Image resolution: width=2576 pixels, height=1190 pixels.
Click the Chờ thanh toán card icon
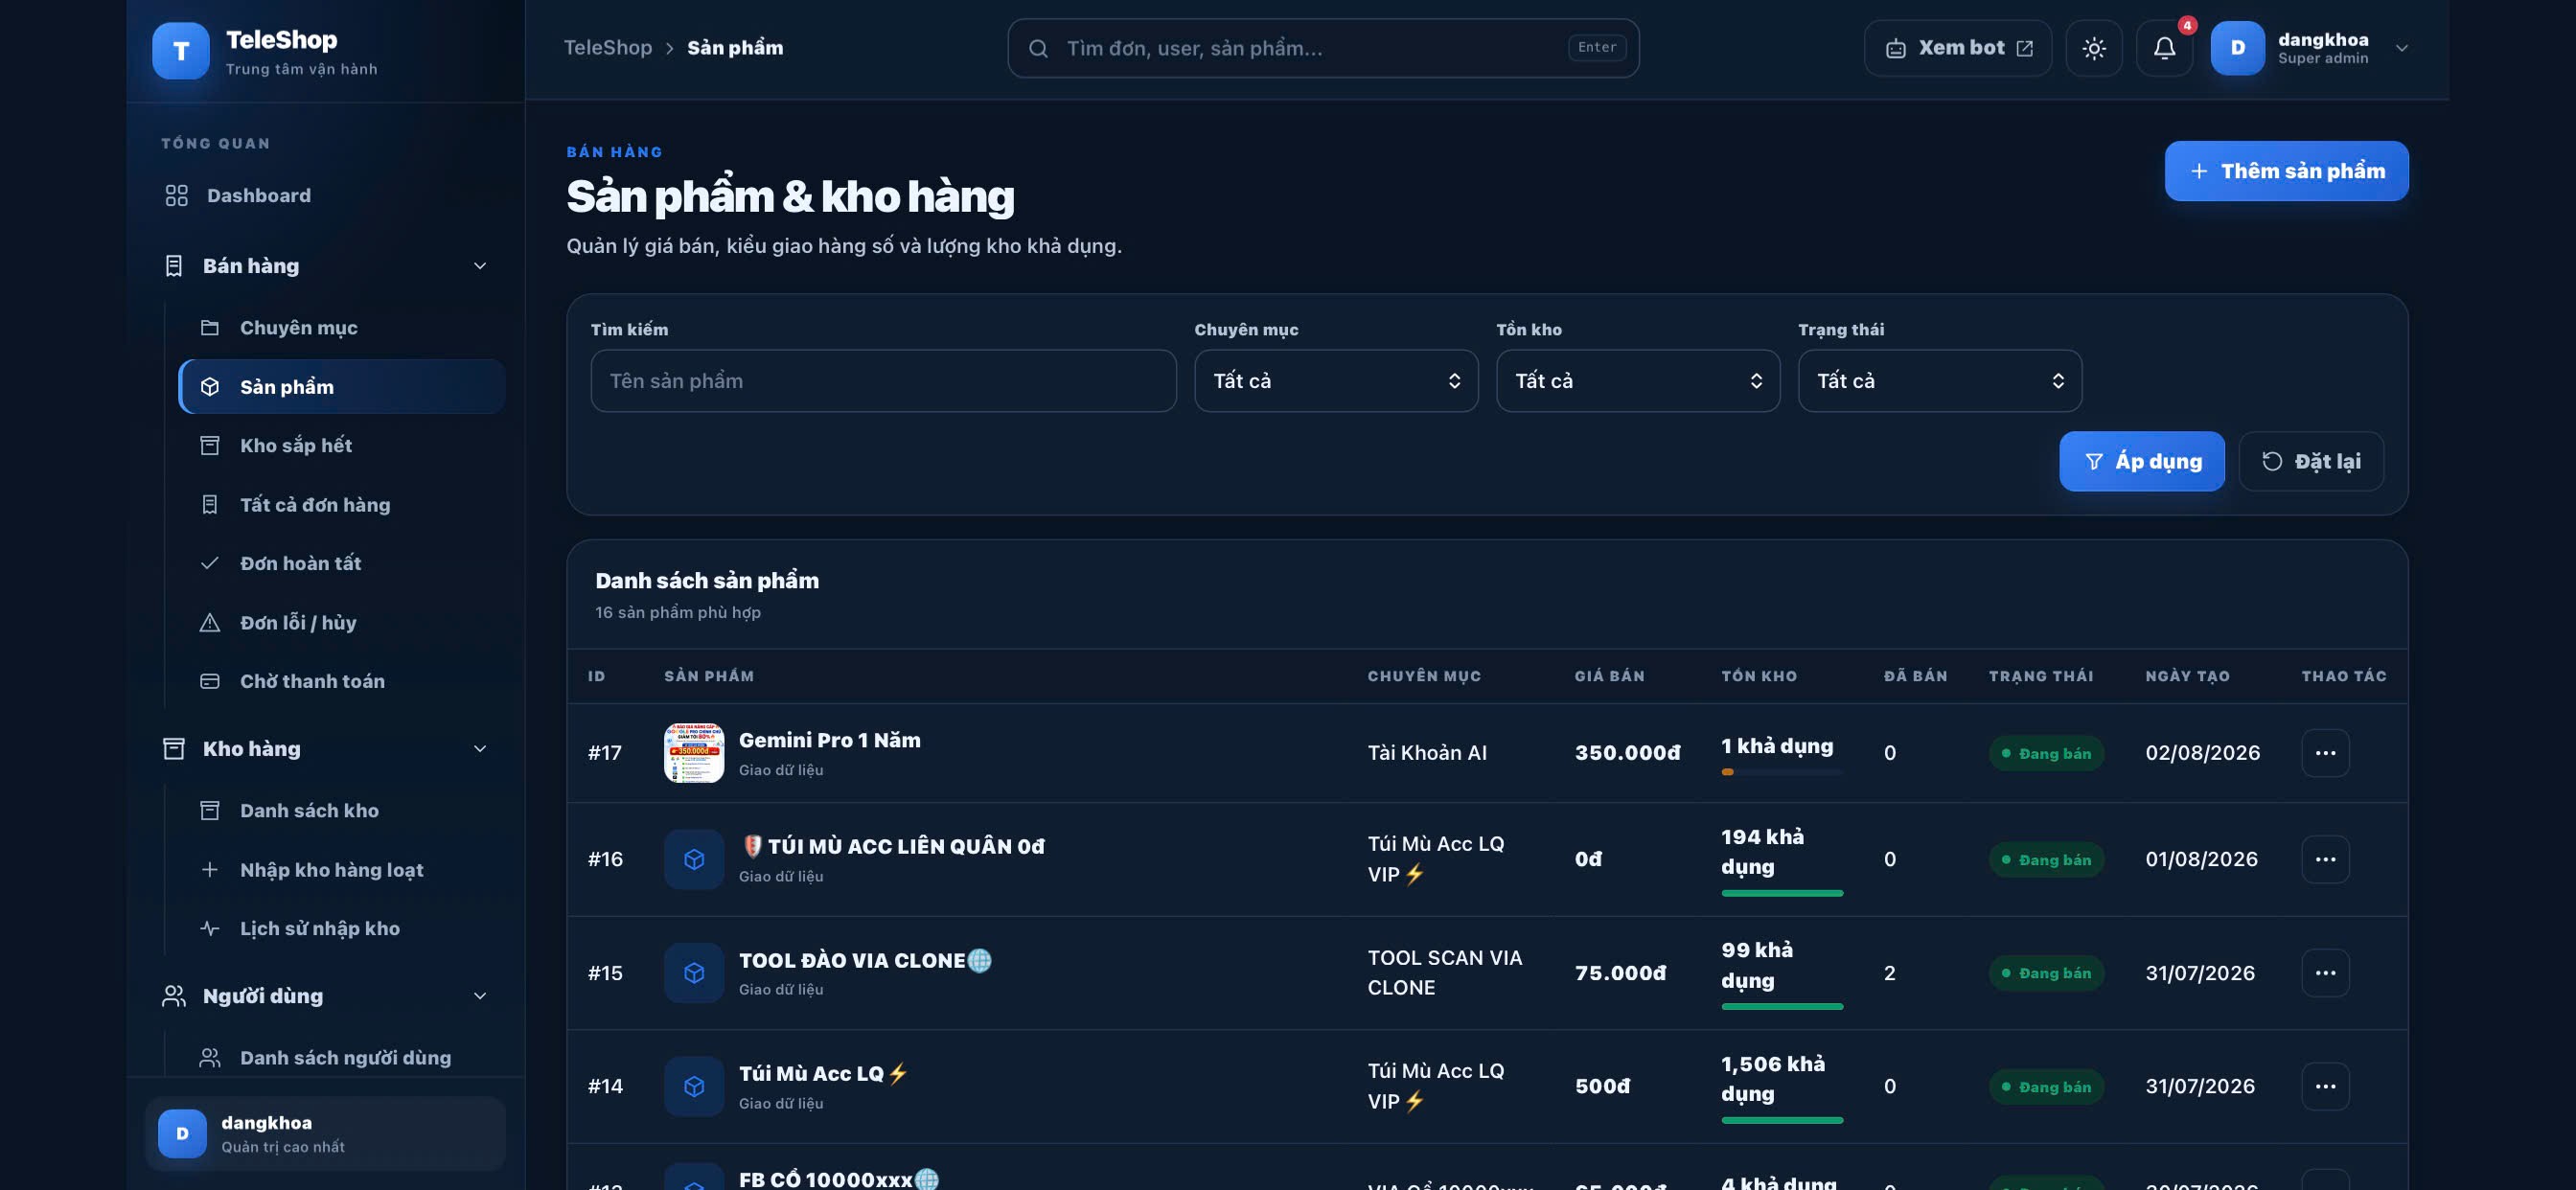(209, 682)
